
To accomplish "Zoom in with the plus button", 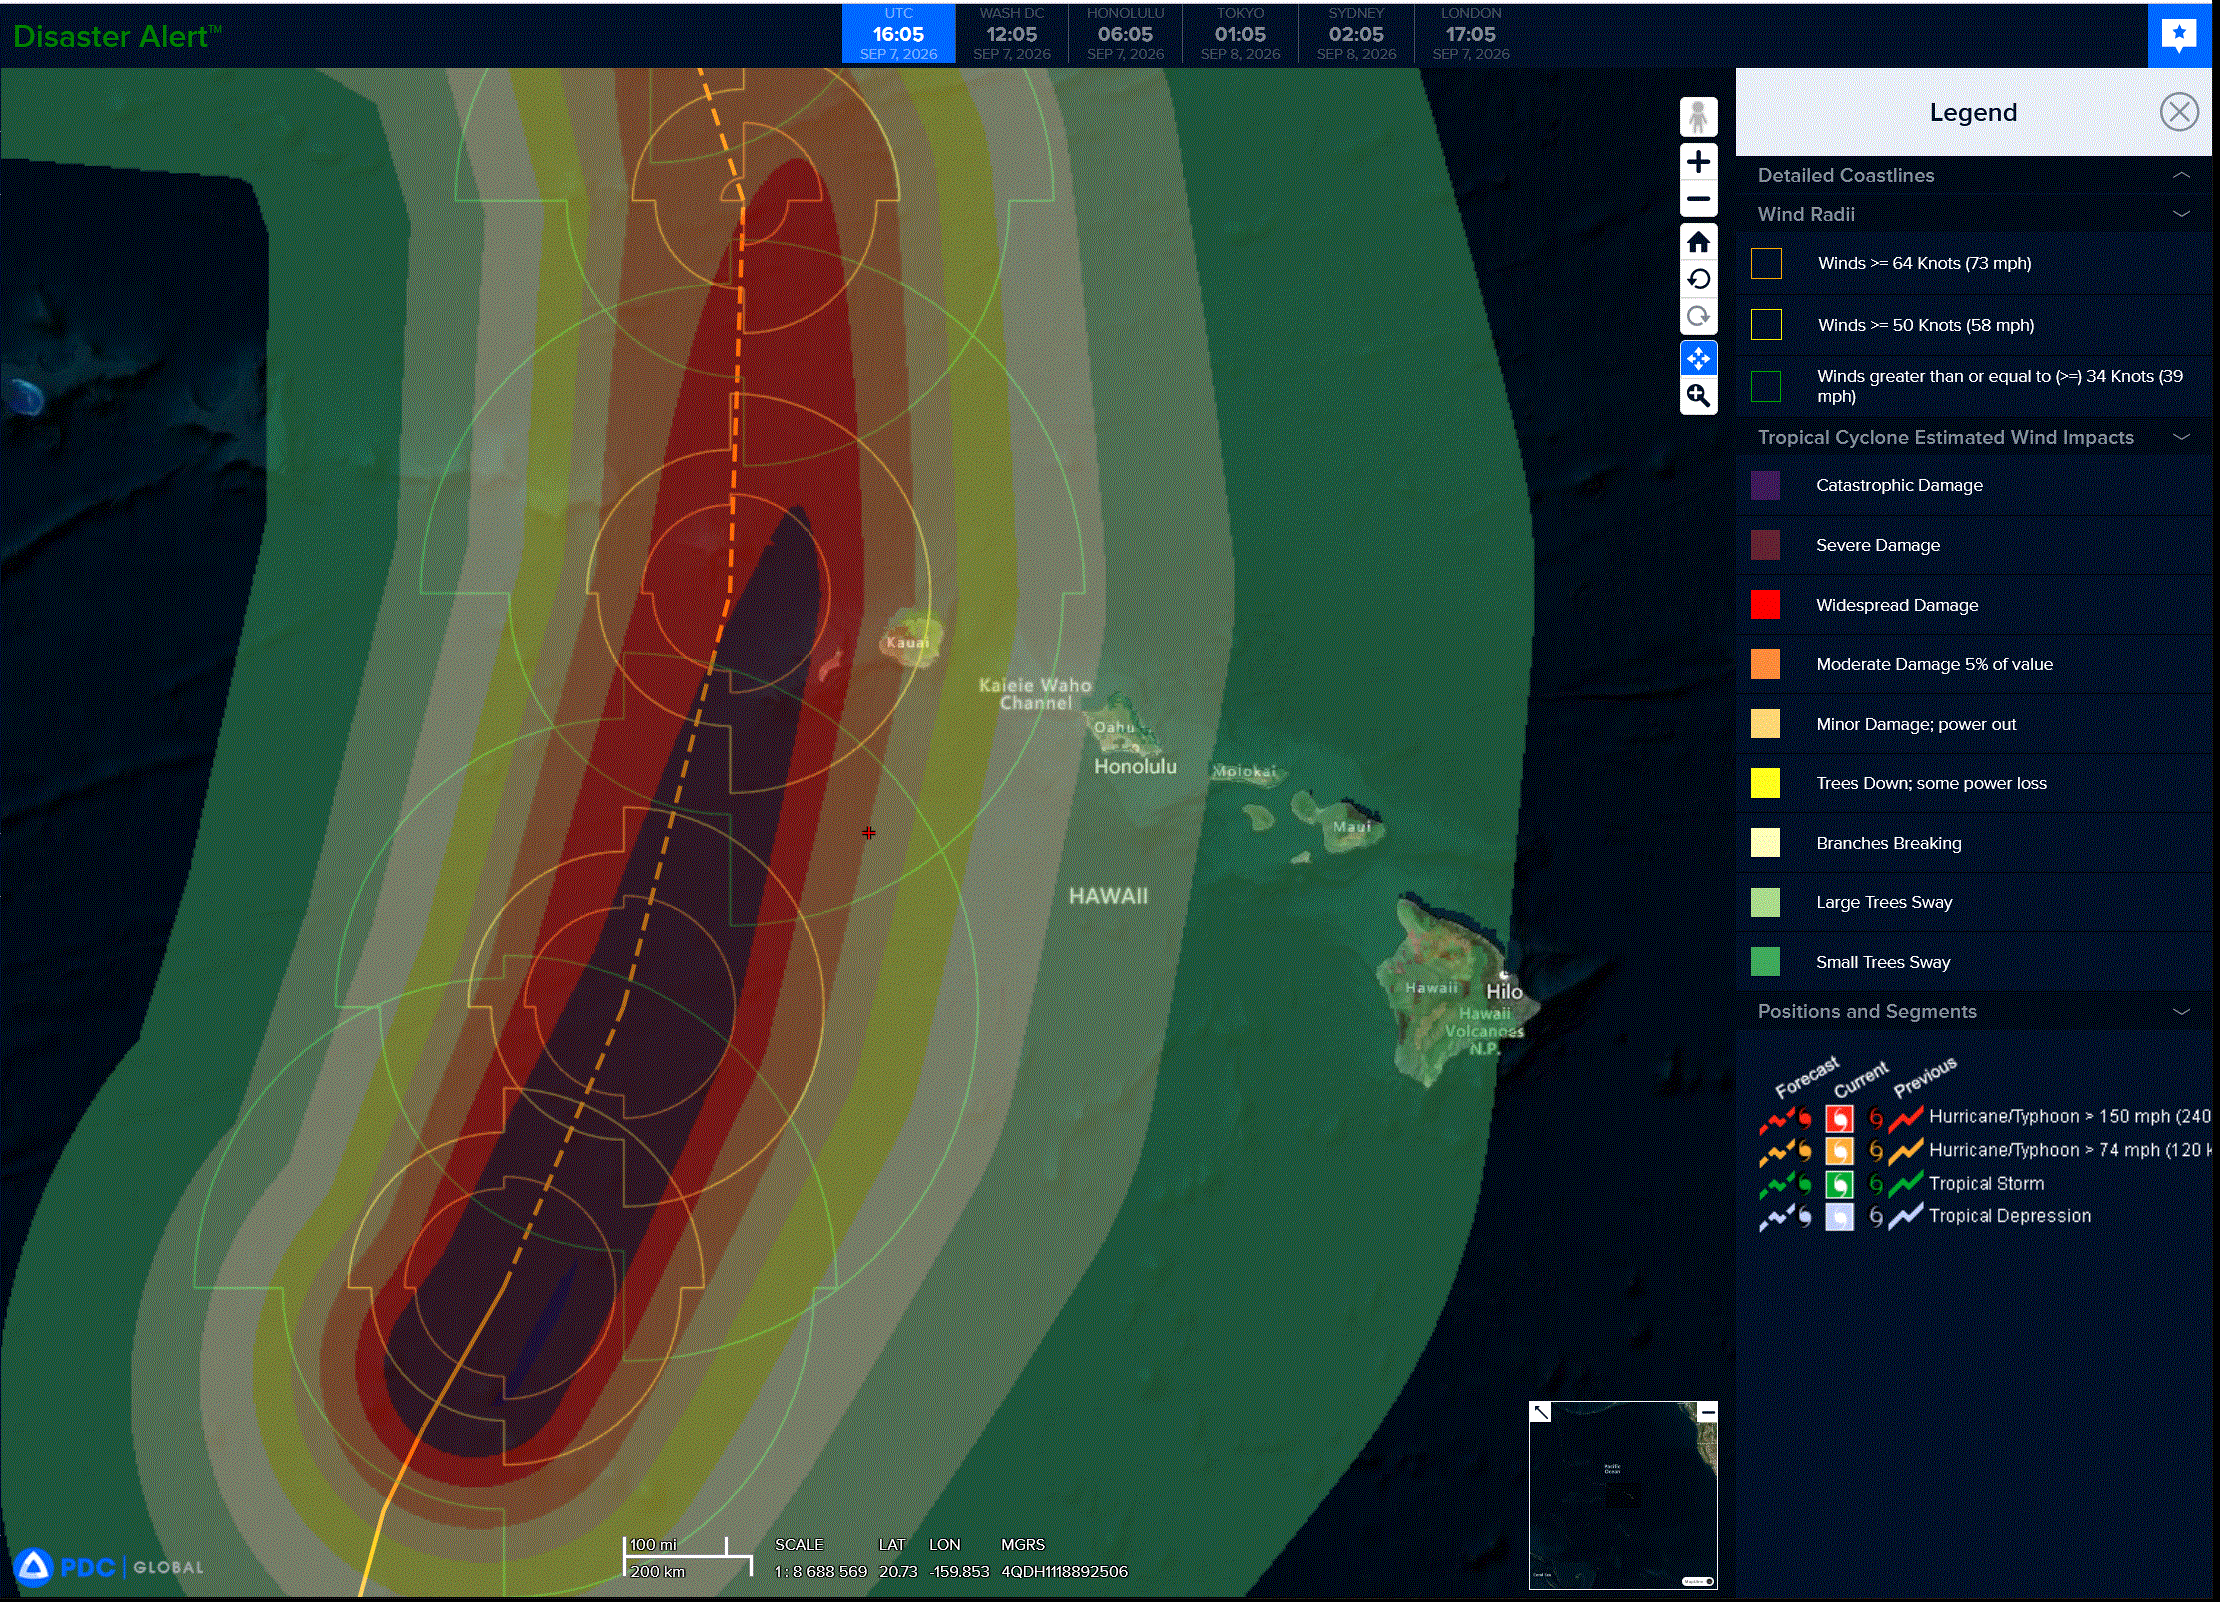I will coord(1698,161).
